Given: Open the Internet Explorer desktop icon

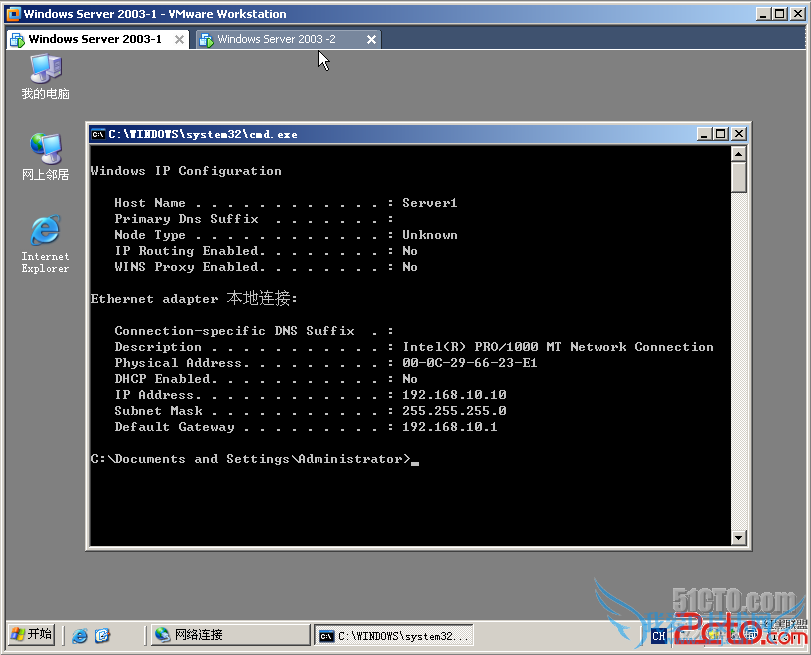Looking at the screenshot, I should coord(46,244).
